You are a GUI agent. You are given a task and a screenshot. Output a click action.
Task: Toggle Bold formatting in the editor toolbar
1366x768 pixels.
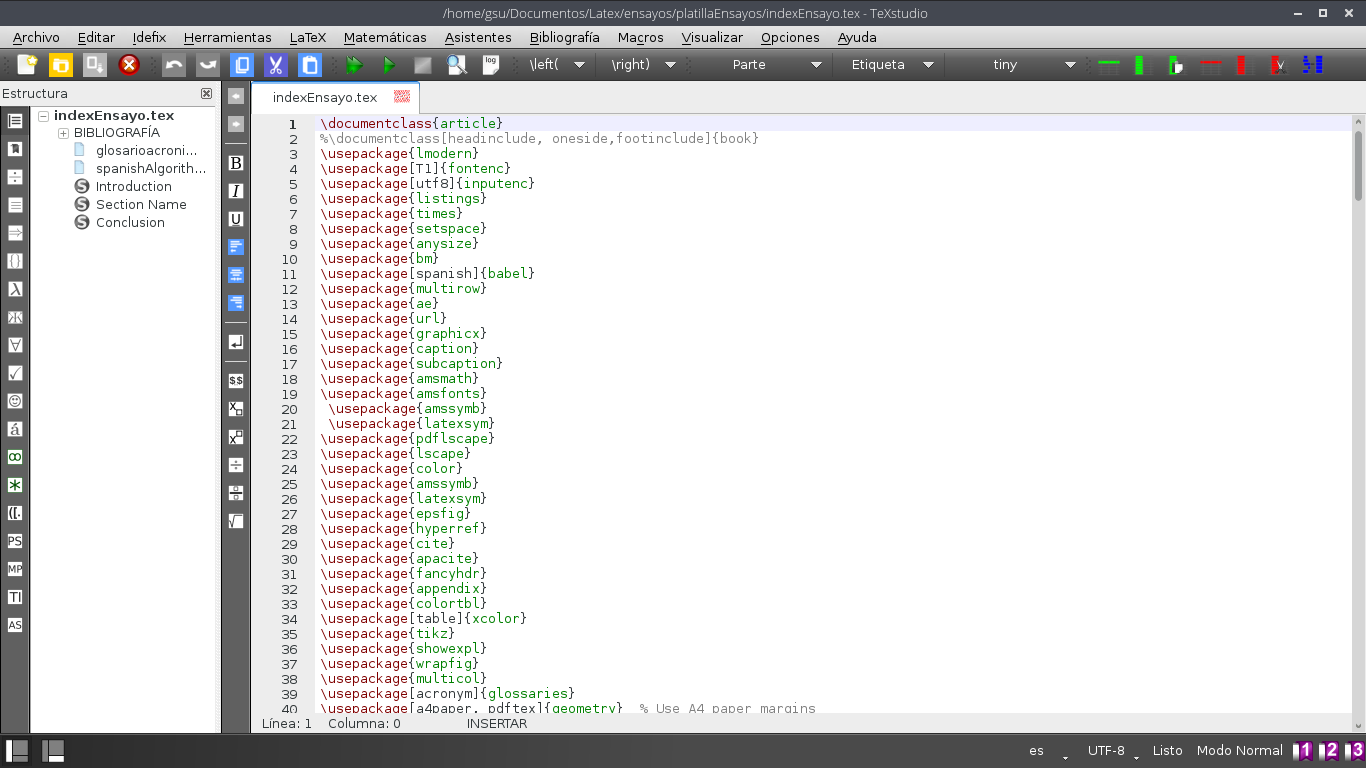point(235,162)
